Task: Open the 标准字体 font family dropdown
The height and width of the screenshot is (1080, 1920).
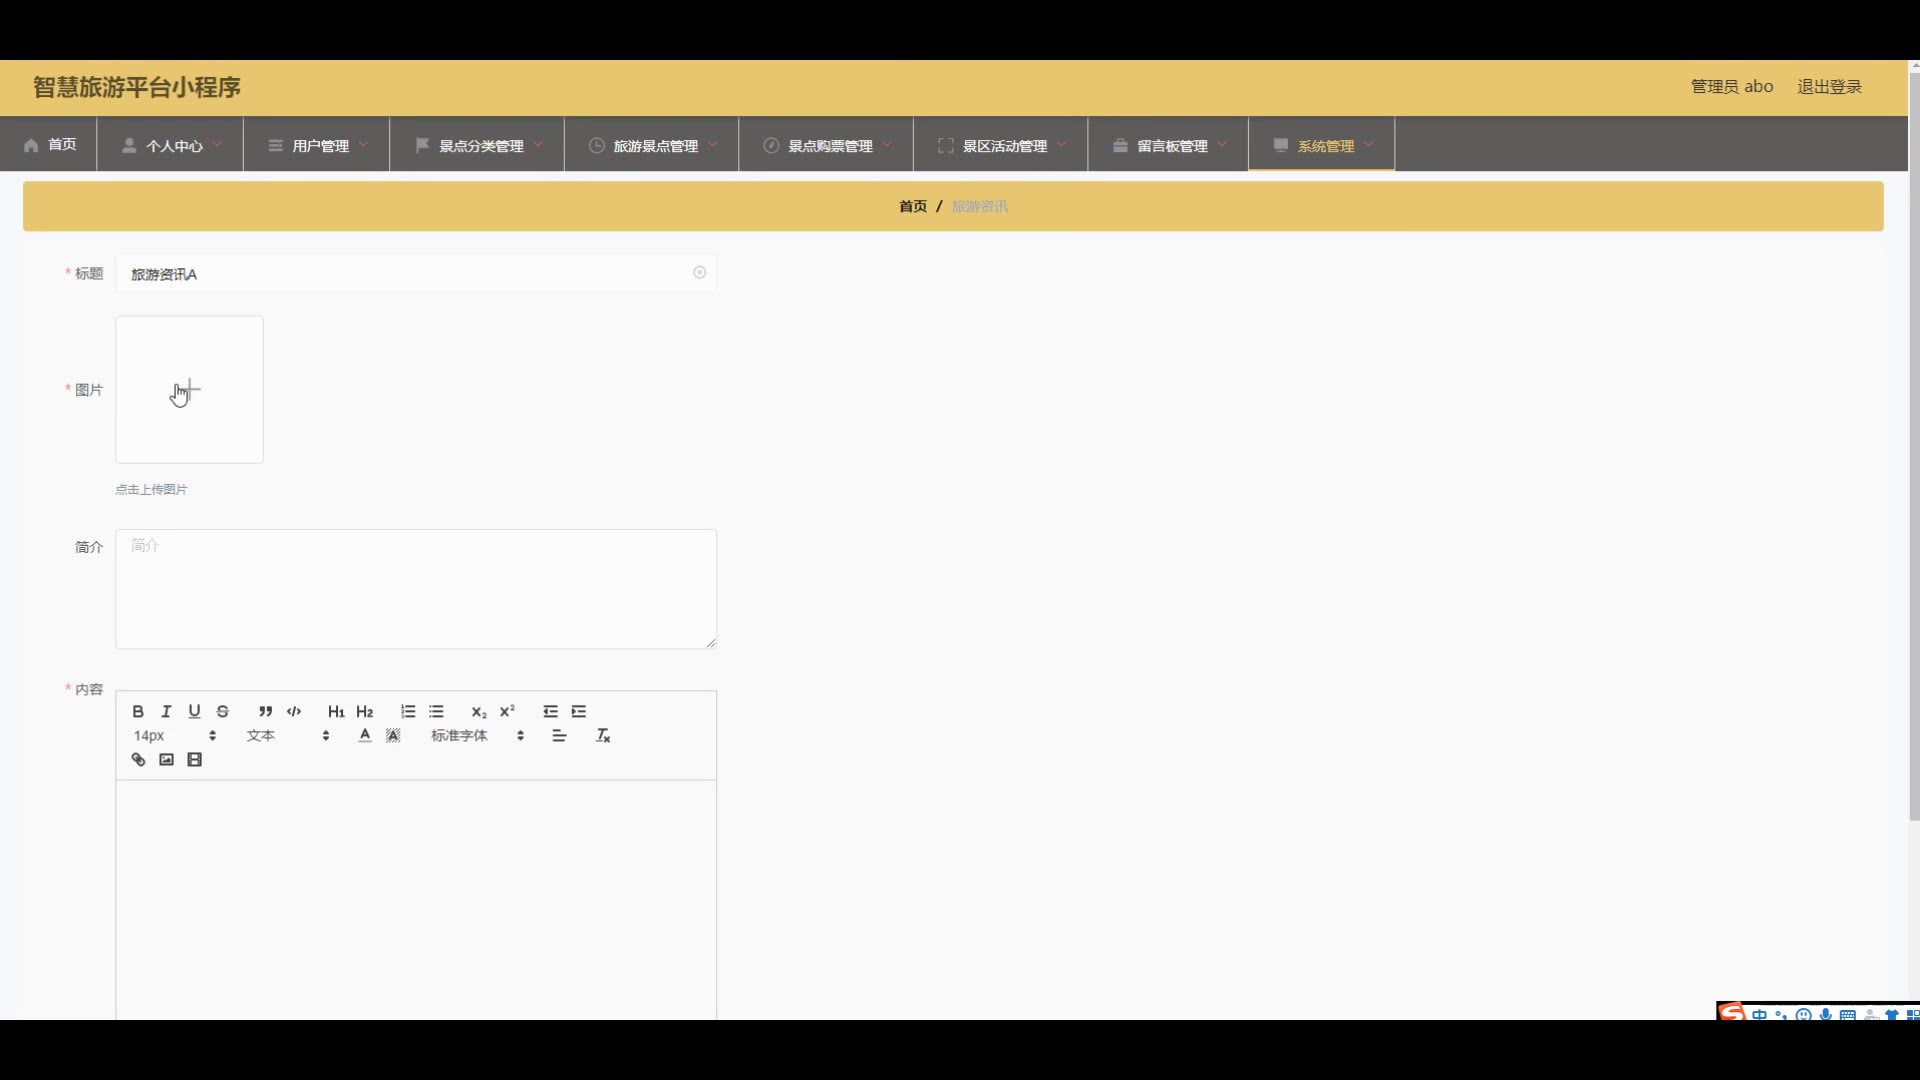Action: tap(477, 736)
